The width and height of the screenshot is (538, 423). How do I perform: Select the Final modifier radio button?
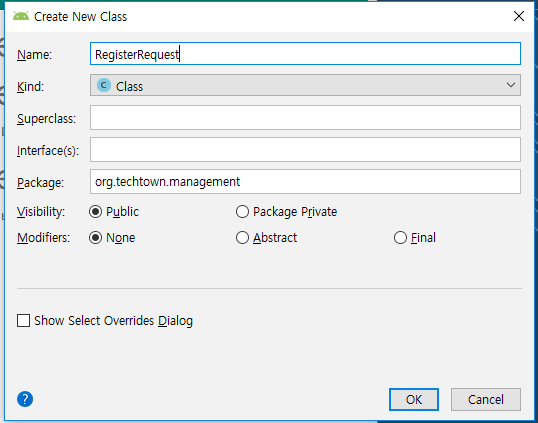click(x=400, y=237)
